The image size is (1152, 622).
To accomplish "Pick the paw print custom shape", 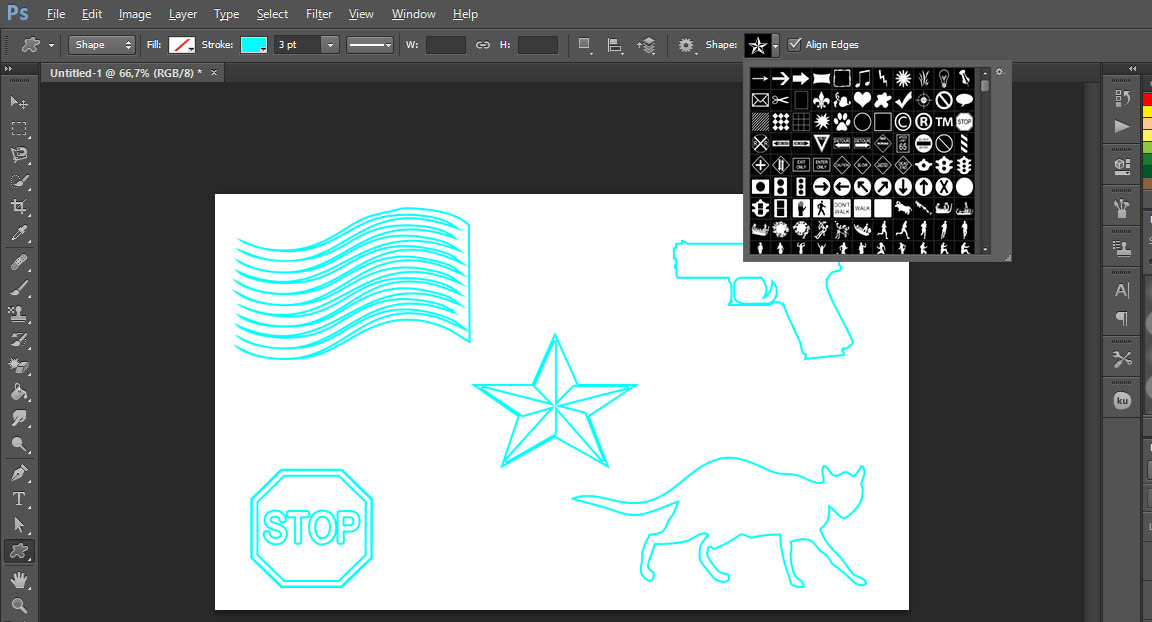I will (x=842, y=122).
